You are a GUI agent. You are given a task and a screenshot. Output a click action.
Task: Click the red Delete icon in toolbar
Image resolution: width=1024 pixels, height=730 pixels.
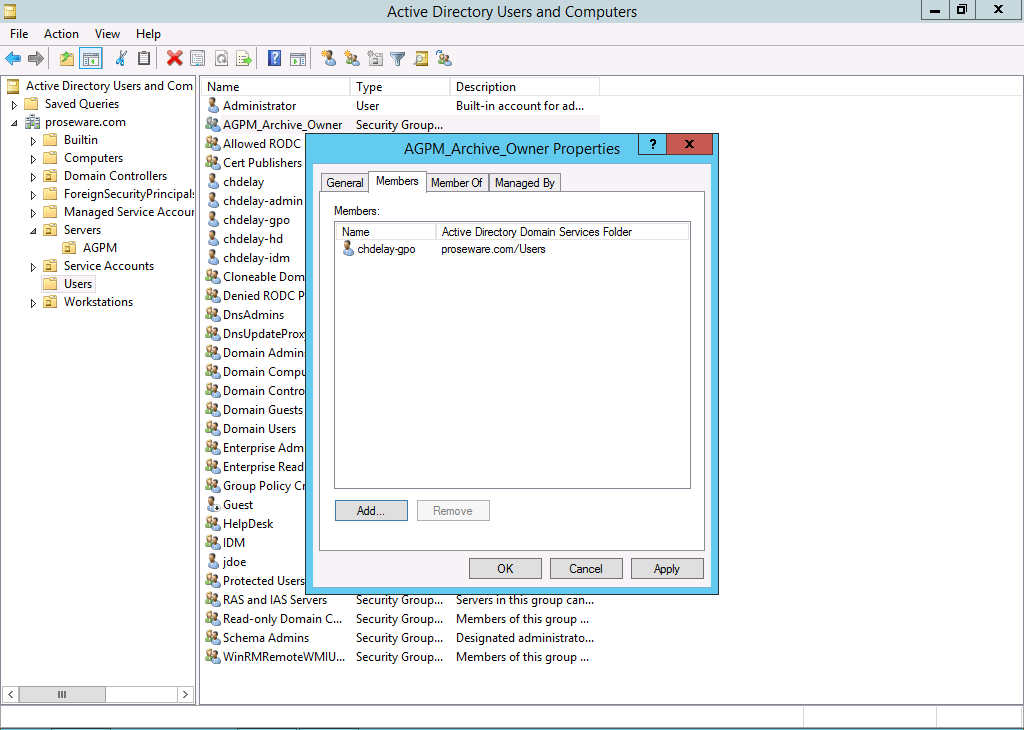tap(174, 59)
